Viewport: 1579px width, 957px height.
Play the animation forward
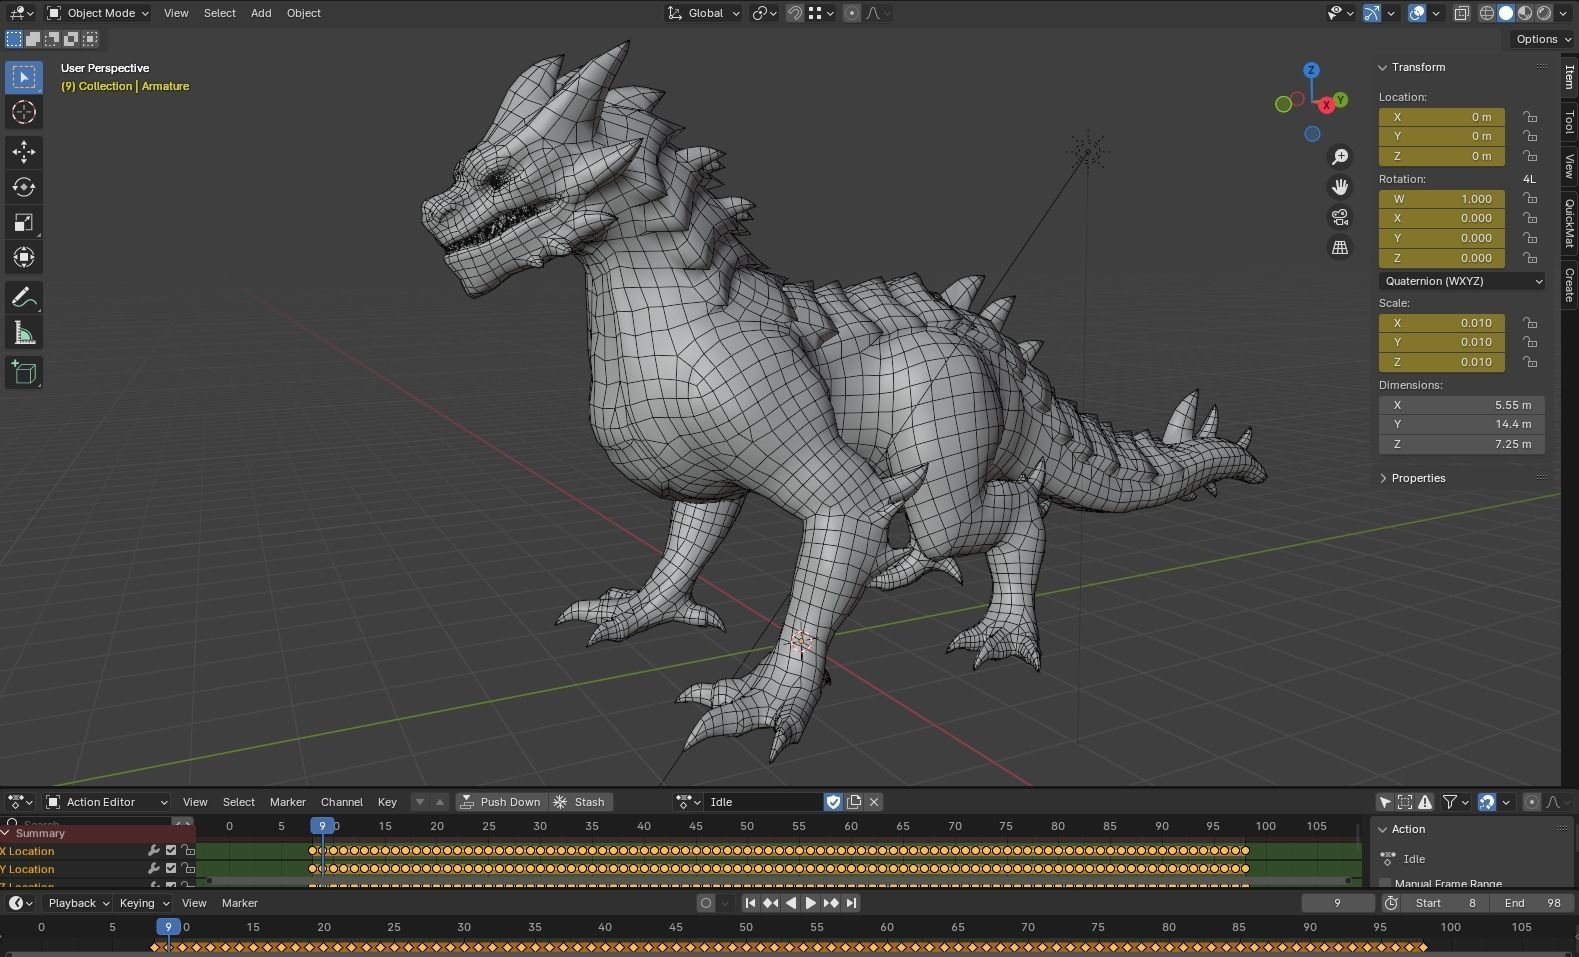point(811,903)
